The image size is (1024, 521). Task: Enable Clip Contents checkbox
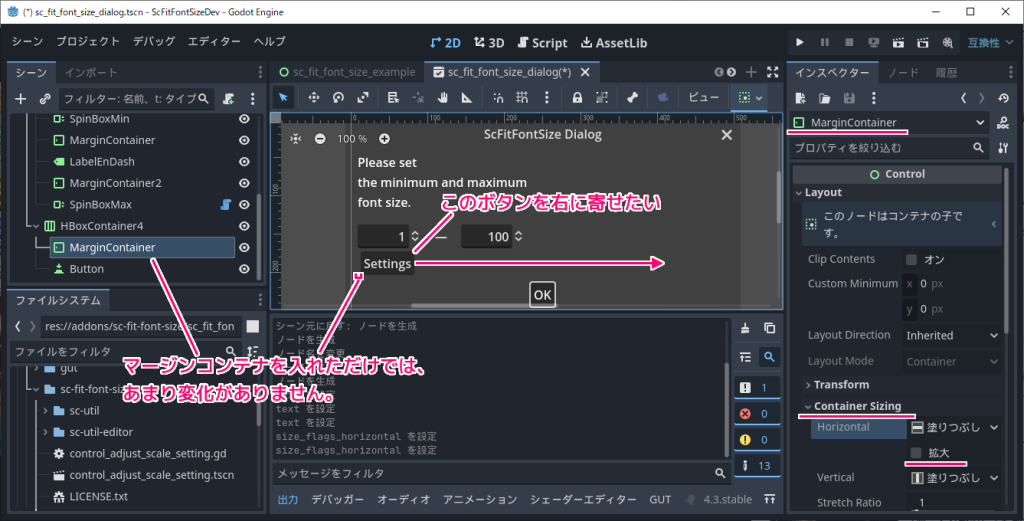click(x=912, y=259)
